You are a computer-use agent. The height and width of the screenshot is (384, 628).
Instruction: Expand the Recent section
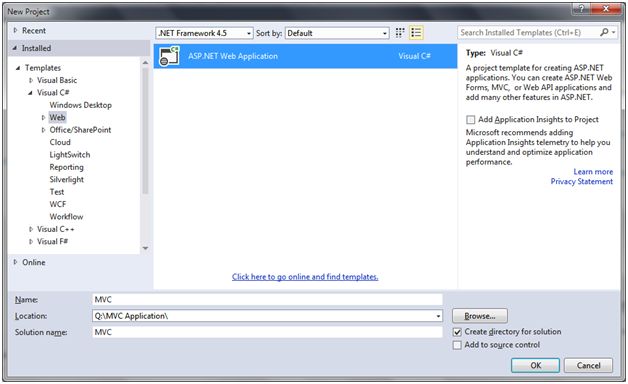tap(15, 30)
